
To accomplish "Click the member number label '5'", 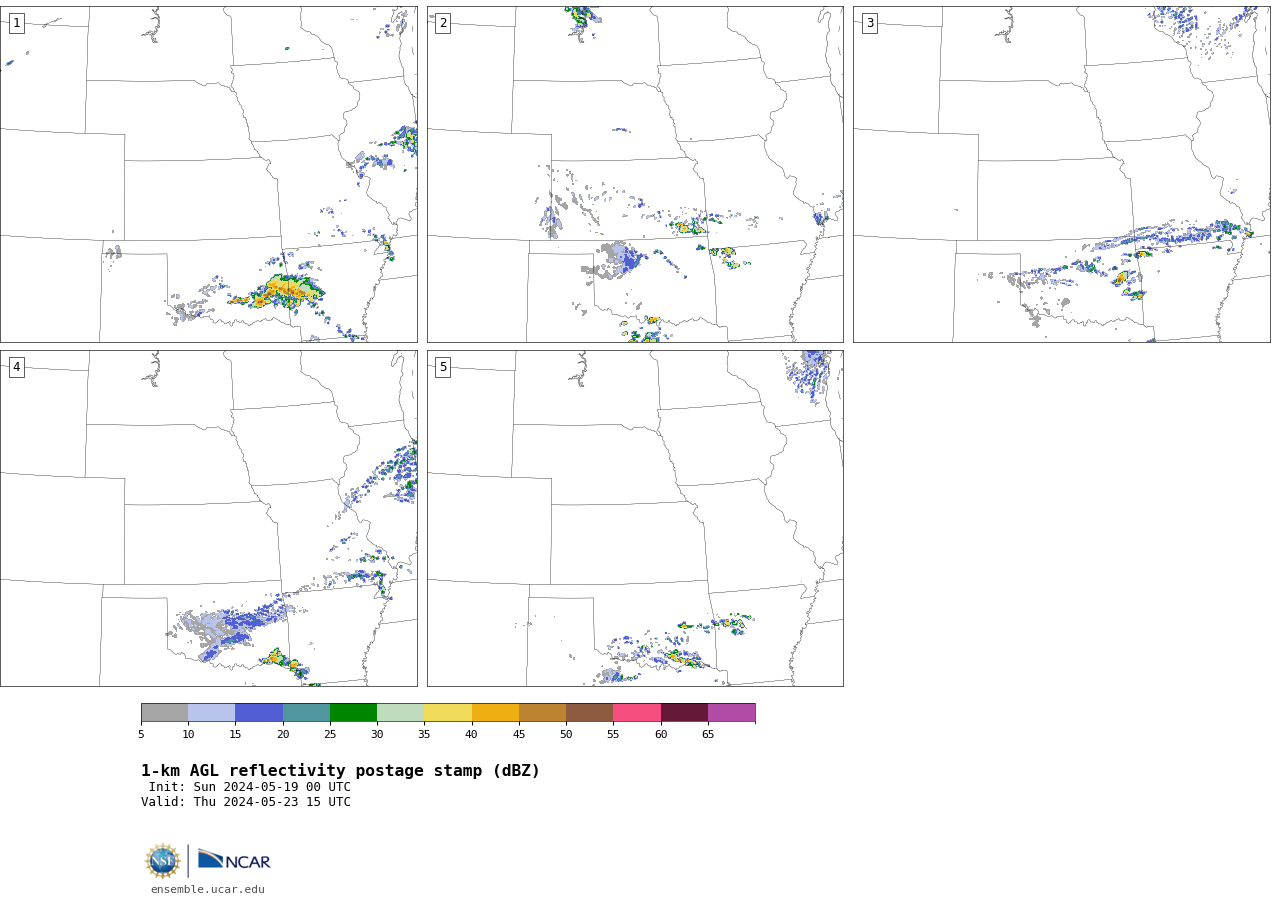I will (x=443, y=367).
